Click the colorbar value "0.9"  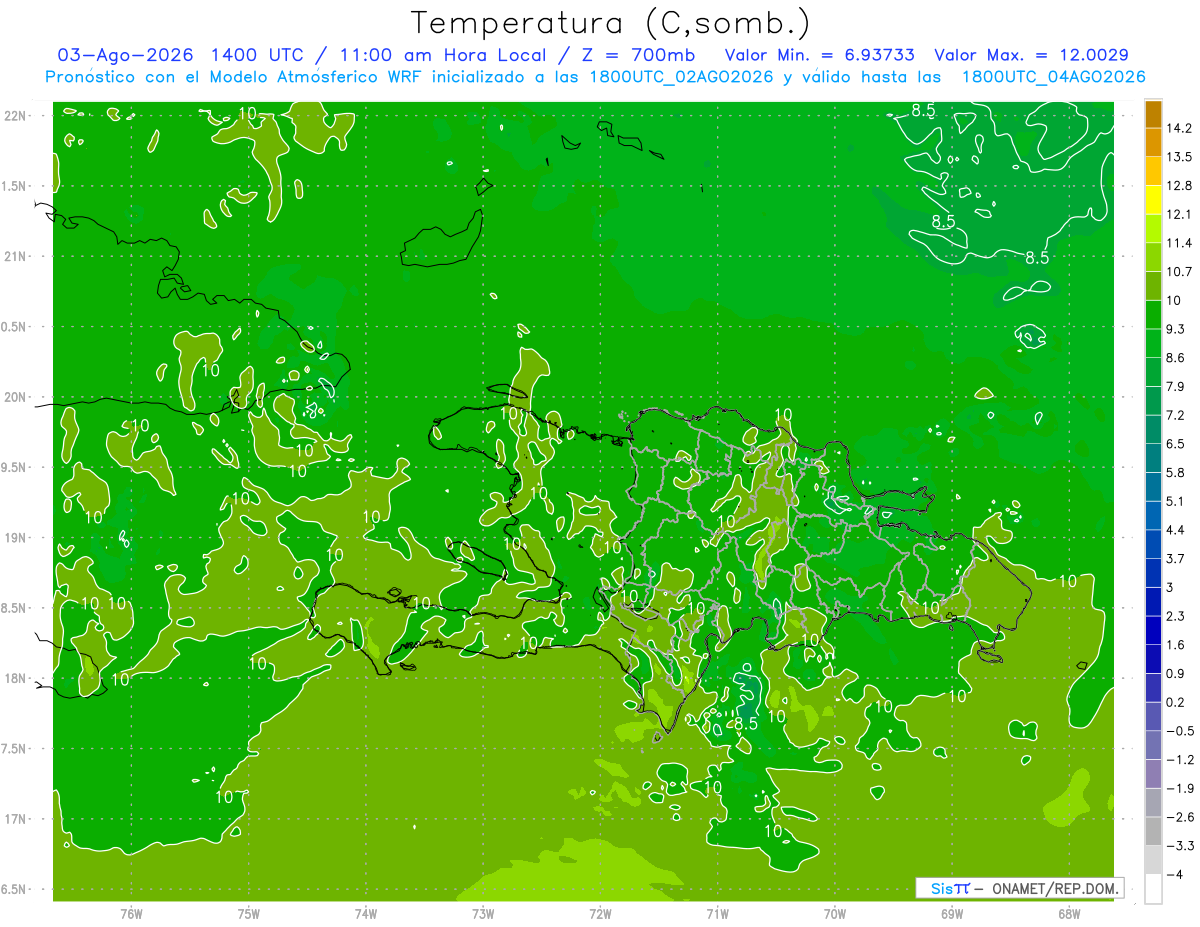[1176, 673]
